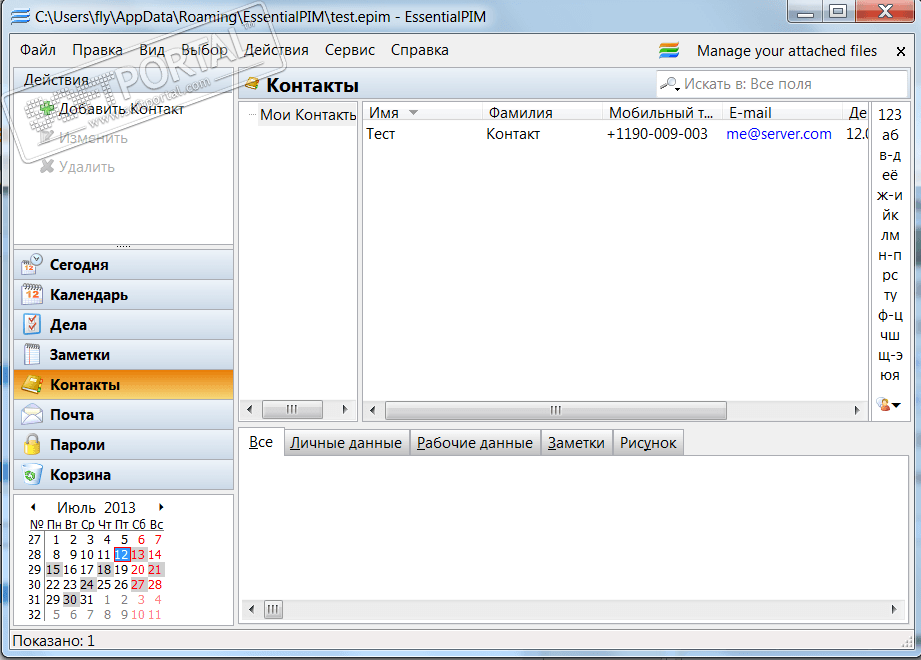Click the green plus Add Contact icon
This screenshot has width=921, height=660.
(x=46, y=108)
